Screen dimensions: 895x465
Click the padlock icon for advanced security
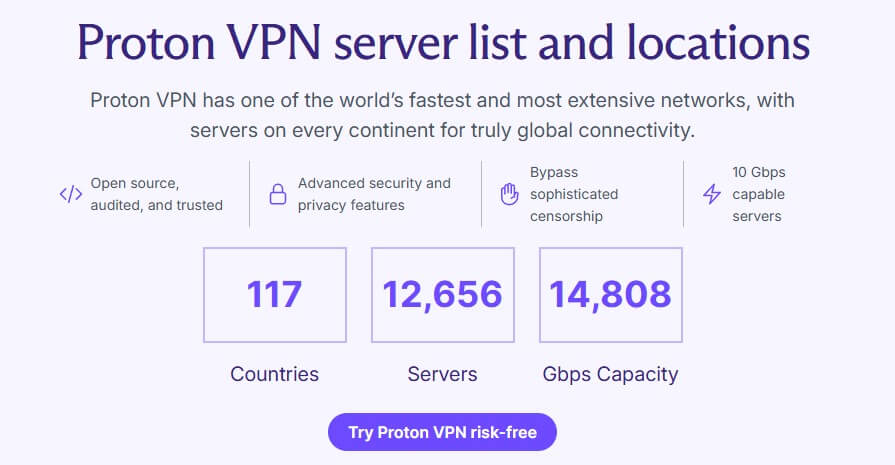[278, 194]
